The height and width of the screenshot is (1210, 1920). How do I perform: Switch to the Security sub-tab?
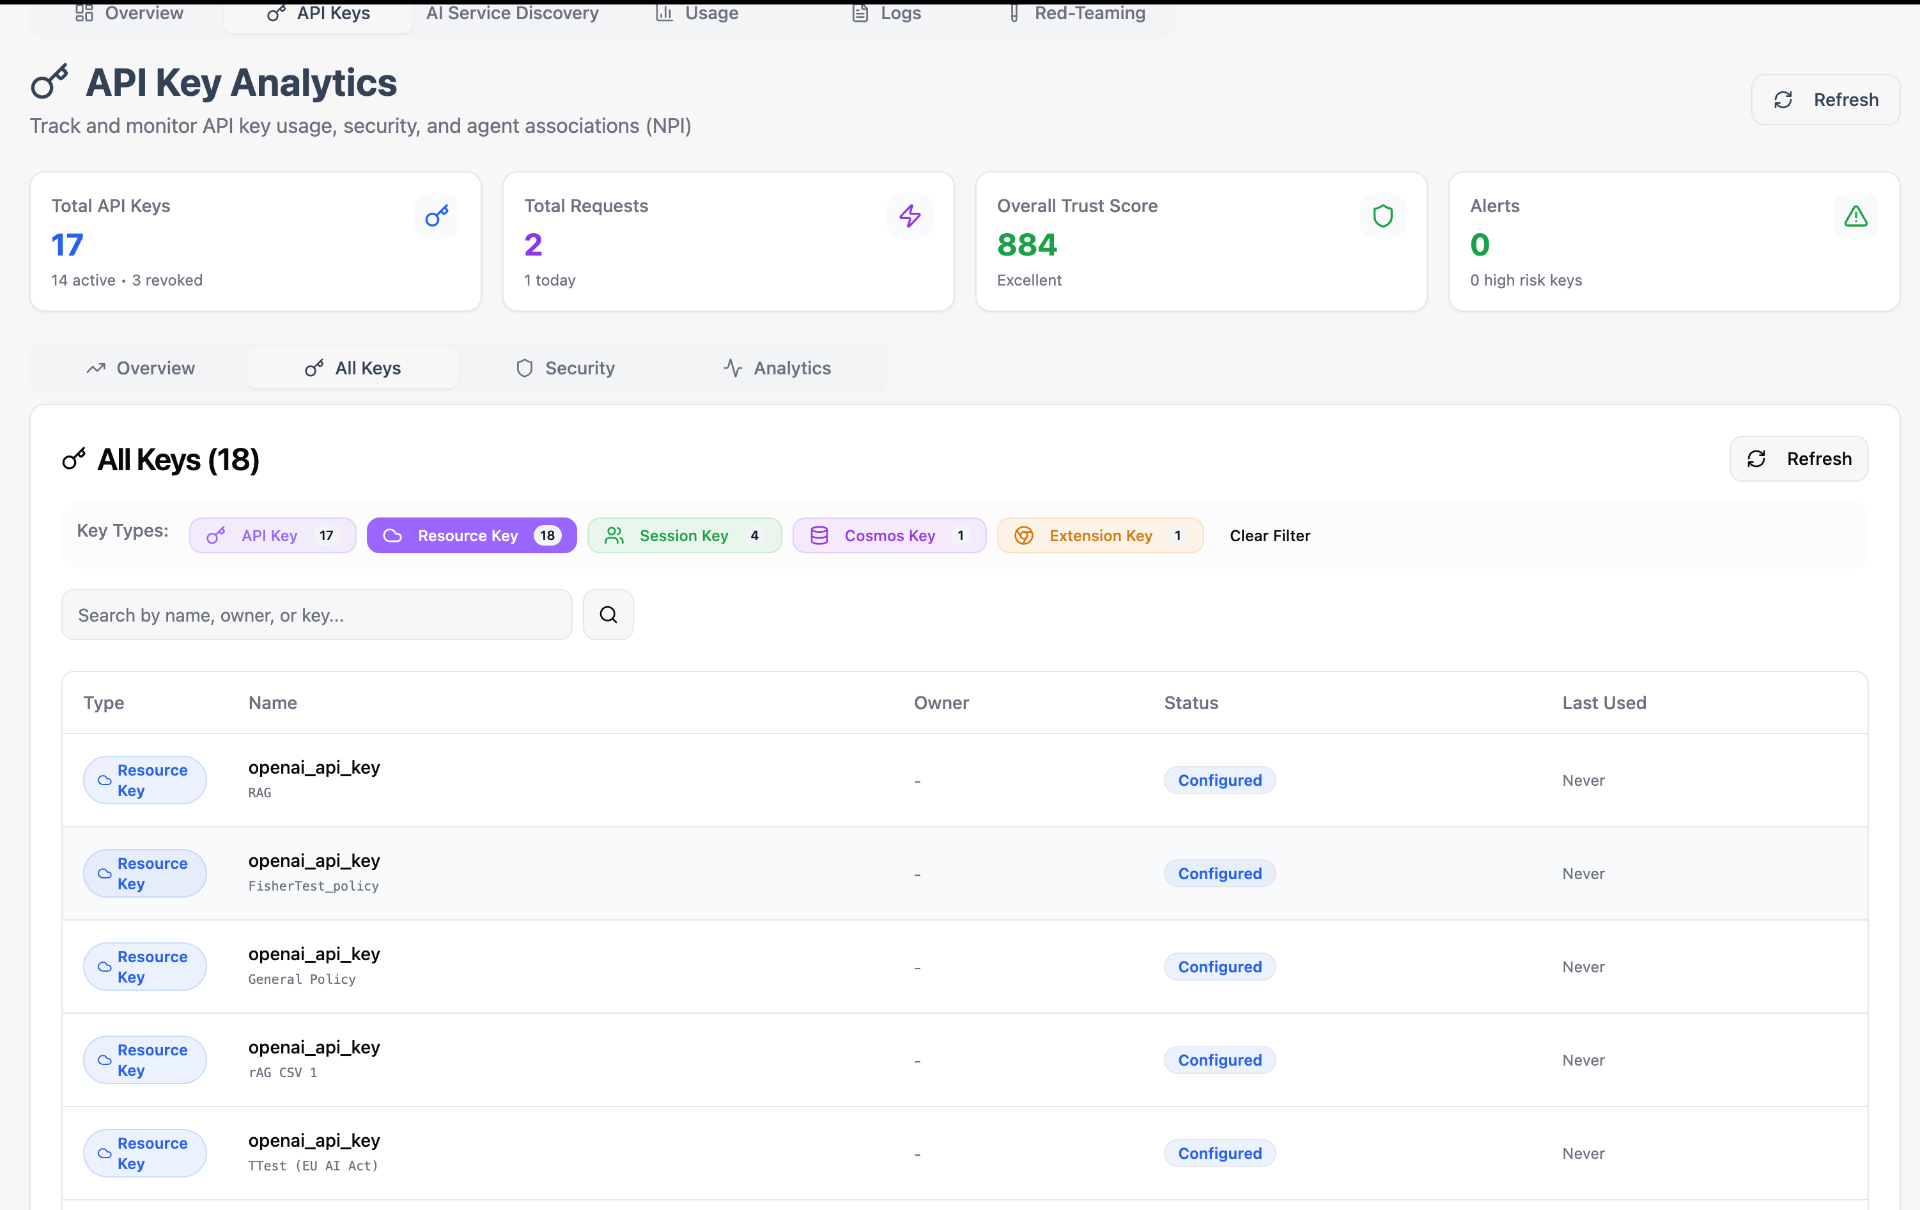tap(565, 368)
